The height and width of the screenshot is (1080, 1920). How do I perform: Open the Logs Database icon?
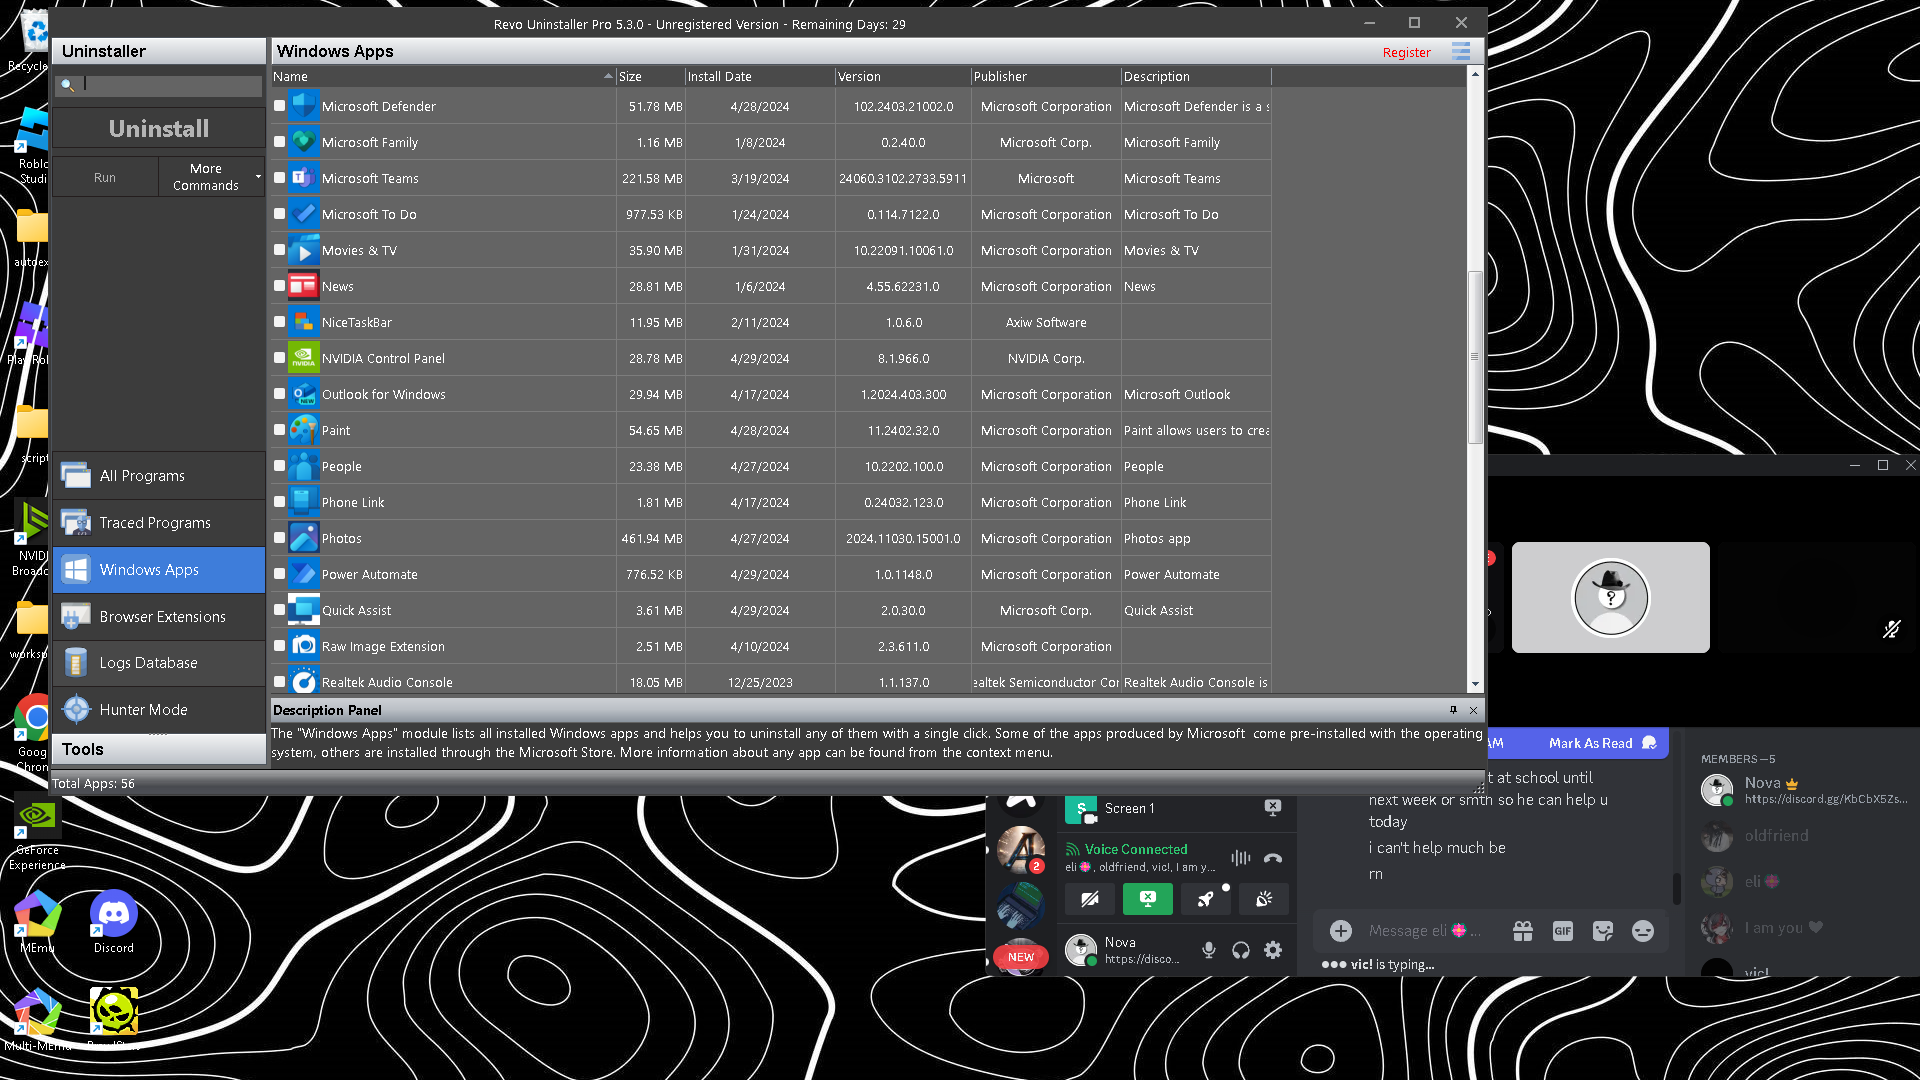pos(76,662)
